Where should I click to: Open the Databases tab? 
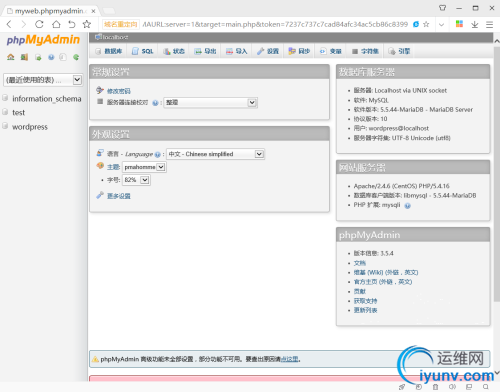click(109, 51)
